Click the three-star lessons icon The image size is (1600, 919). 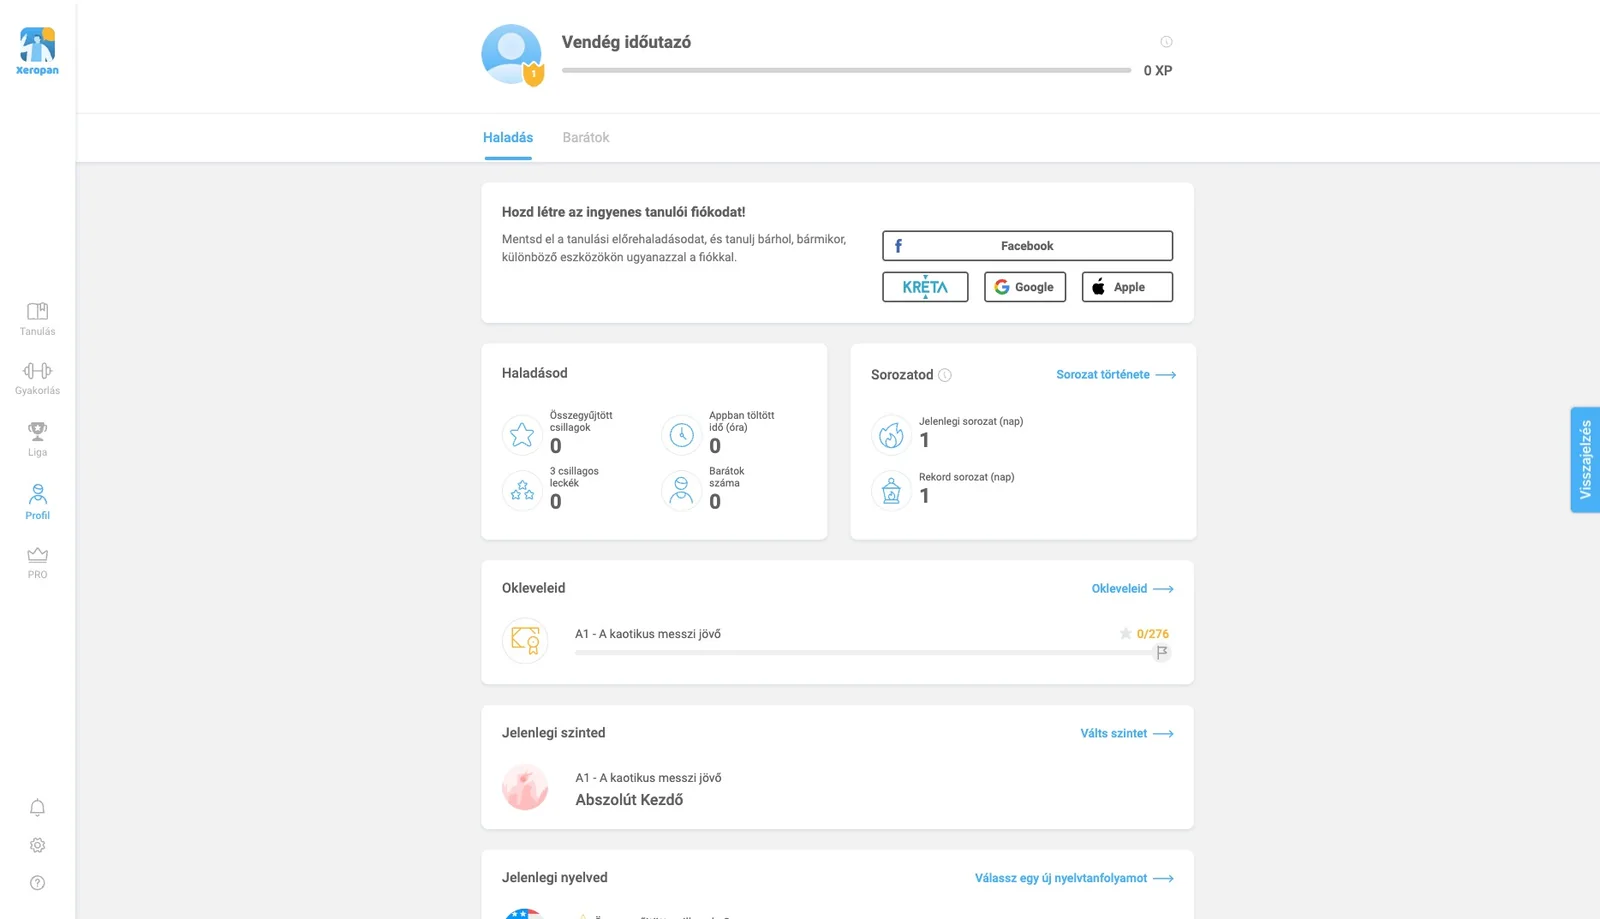pyautogui.click(x=522, y=491)
